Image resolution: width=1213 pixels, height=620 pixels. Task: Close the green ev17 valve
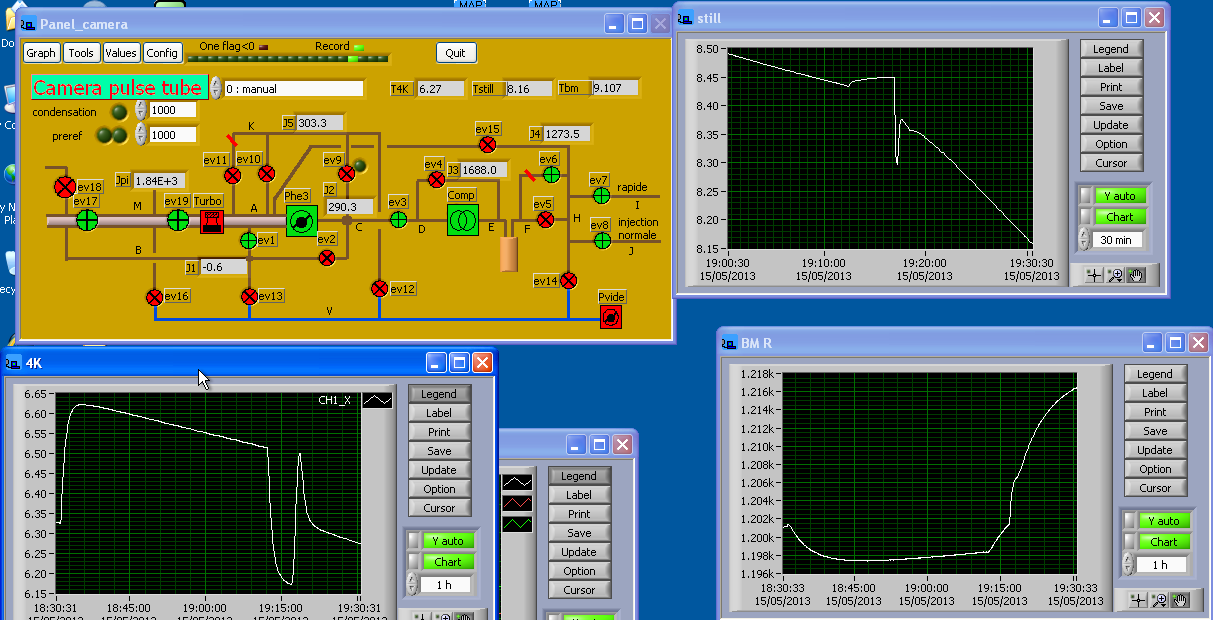point(87,219)
